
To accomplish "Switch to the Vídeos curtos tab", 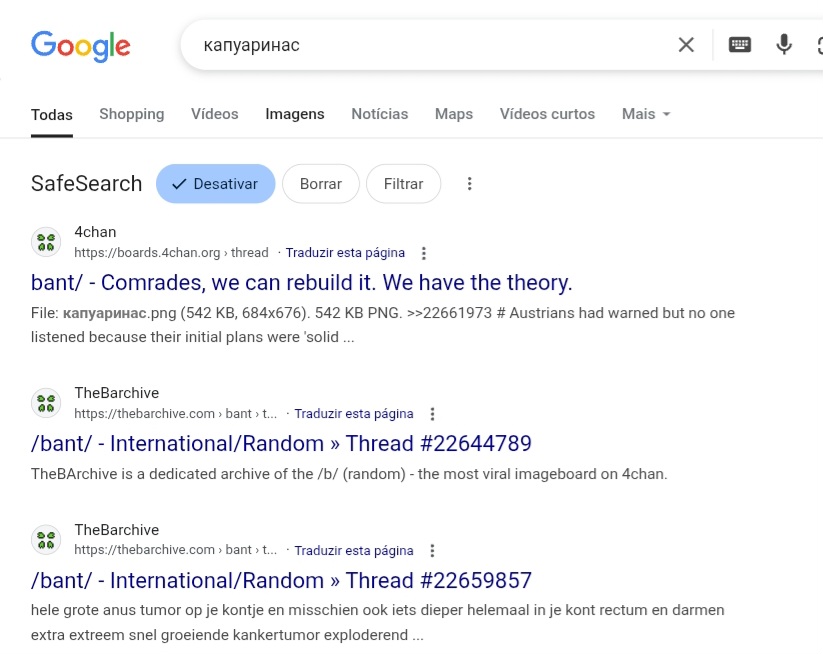I will [x=547, y=114].
